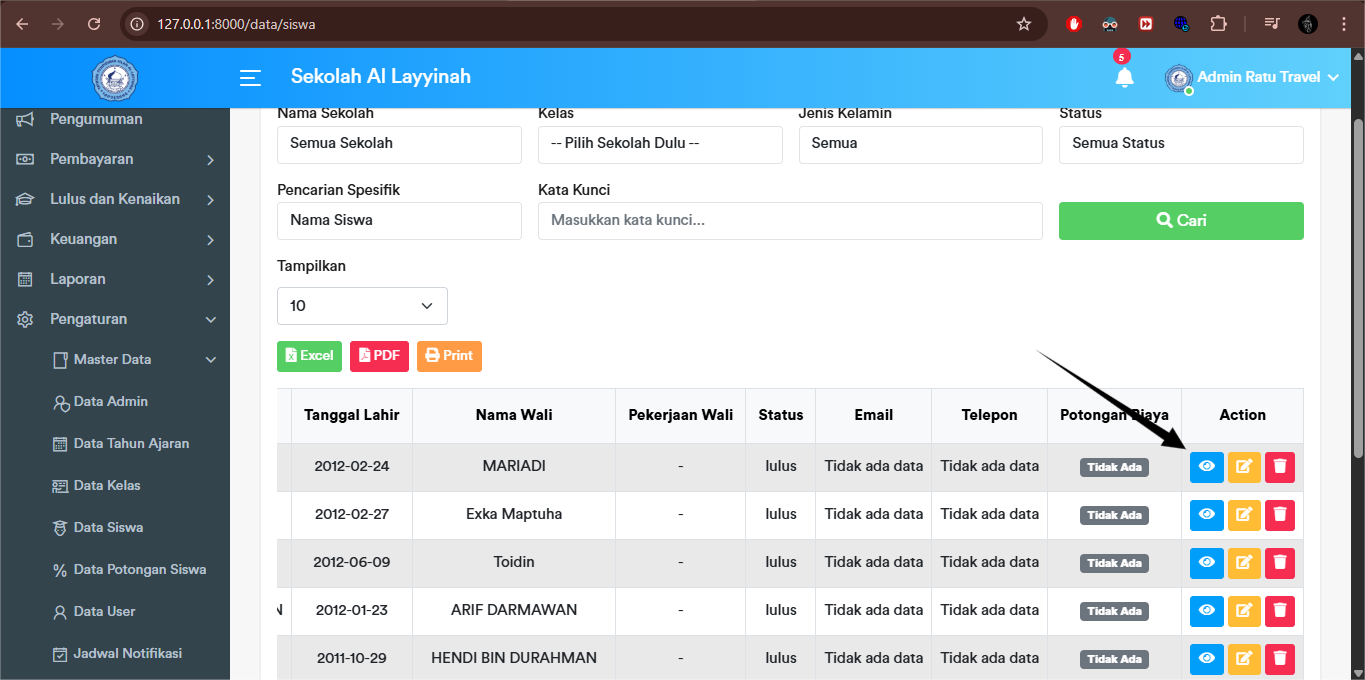Open the Semua Status dropdown
The image size is (1365, 680).
[1180, 144]
